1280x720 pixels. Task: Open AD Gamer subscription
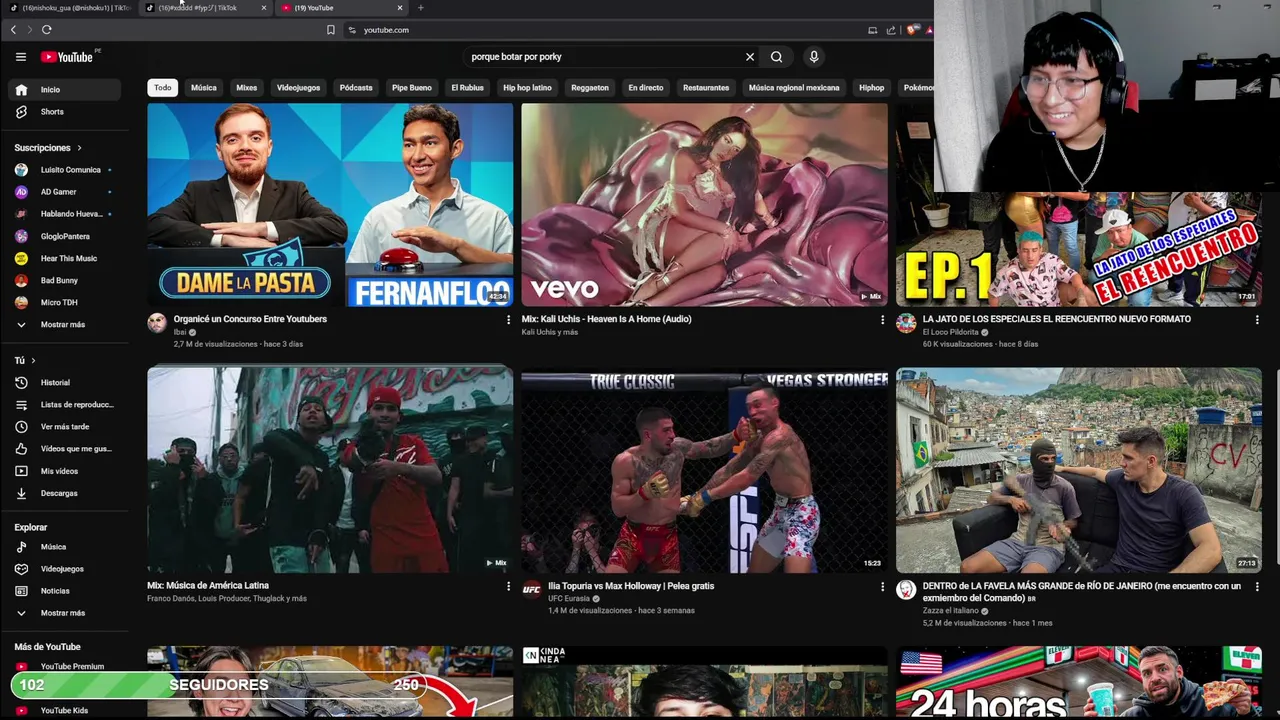point(64,192)
